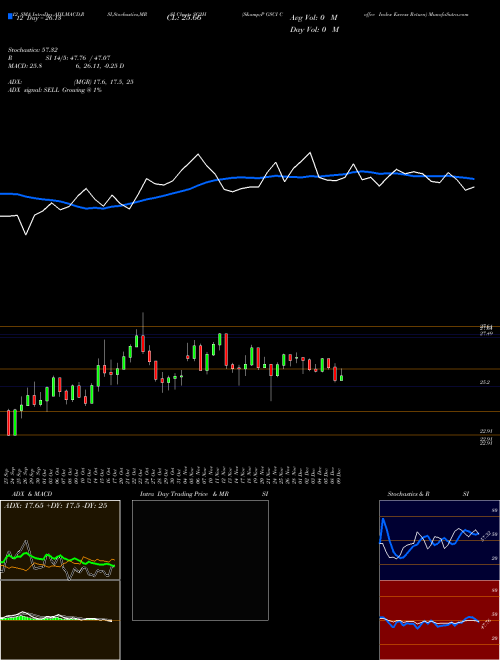This screenshot has width=500, height=660.
Task: Click the 12 Day moving average value
Action: coord(39,18)
